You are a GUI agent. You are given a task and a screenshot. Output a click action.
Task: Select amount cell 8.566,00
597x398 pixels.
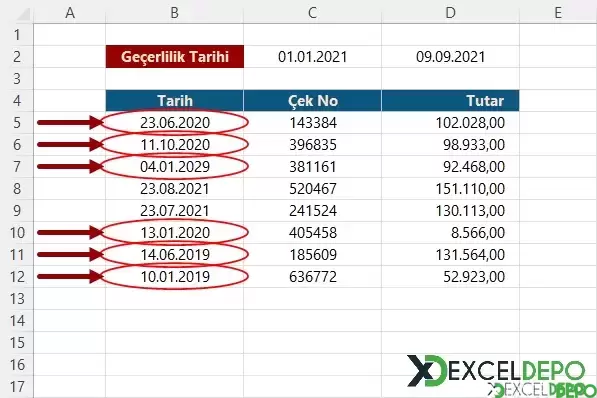(x=450, y=233)
